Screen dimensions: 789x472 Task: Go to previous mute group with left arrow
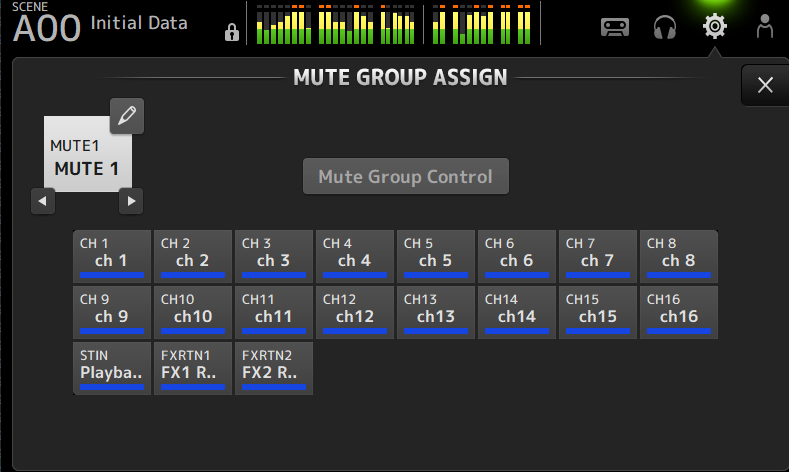click(x=43, y=201)
